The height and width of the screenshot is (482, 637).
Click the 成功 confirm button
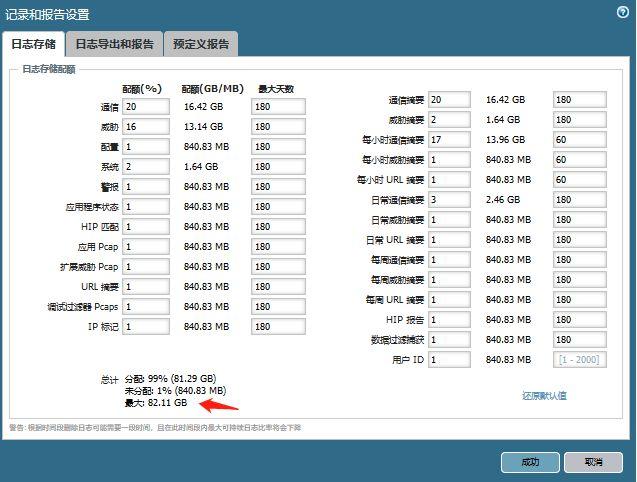[x=530, y=462]
